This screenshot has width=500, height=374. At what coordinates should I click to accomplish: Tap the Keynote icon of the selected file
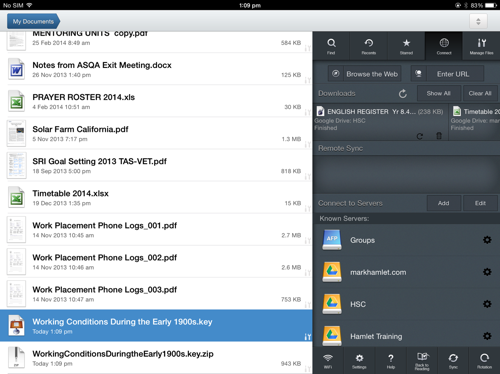coord(16,326)
